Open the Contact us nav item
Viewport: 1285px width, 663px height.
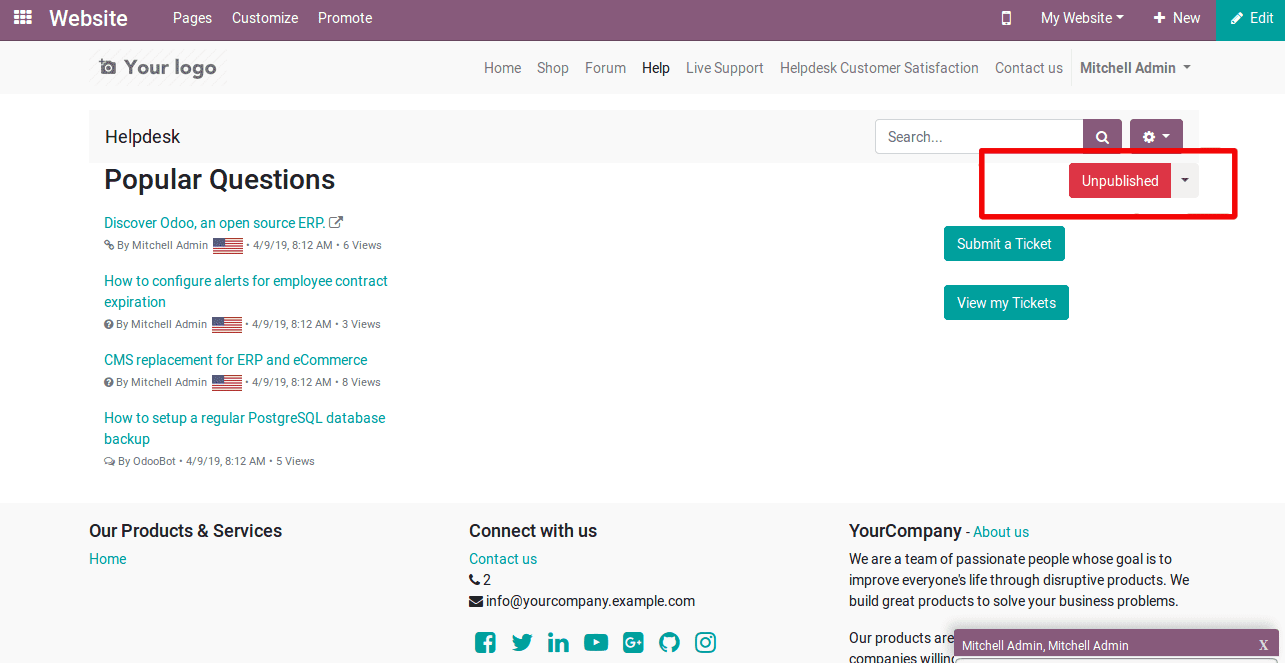1029,68
